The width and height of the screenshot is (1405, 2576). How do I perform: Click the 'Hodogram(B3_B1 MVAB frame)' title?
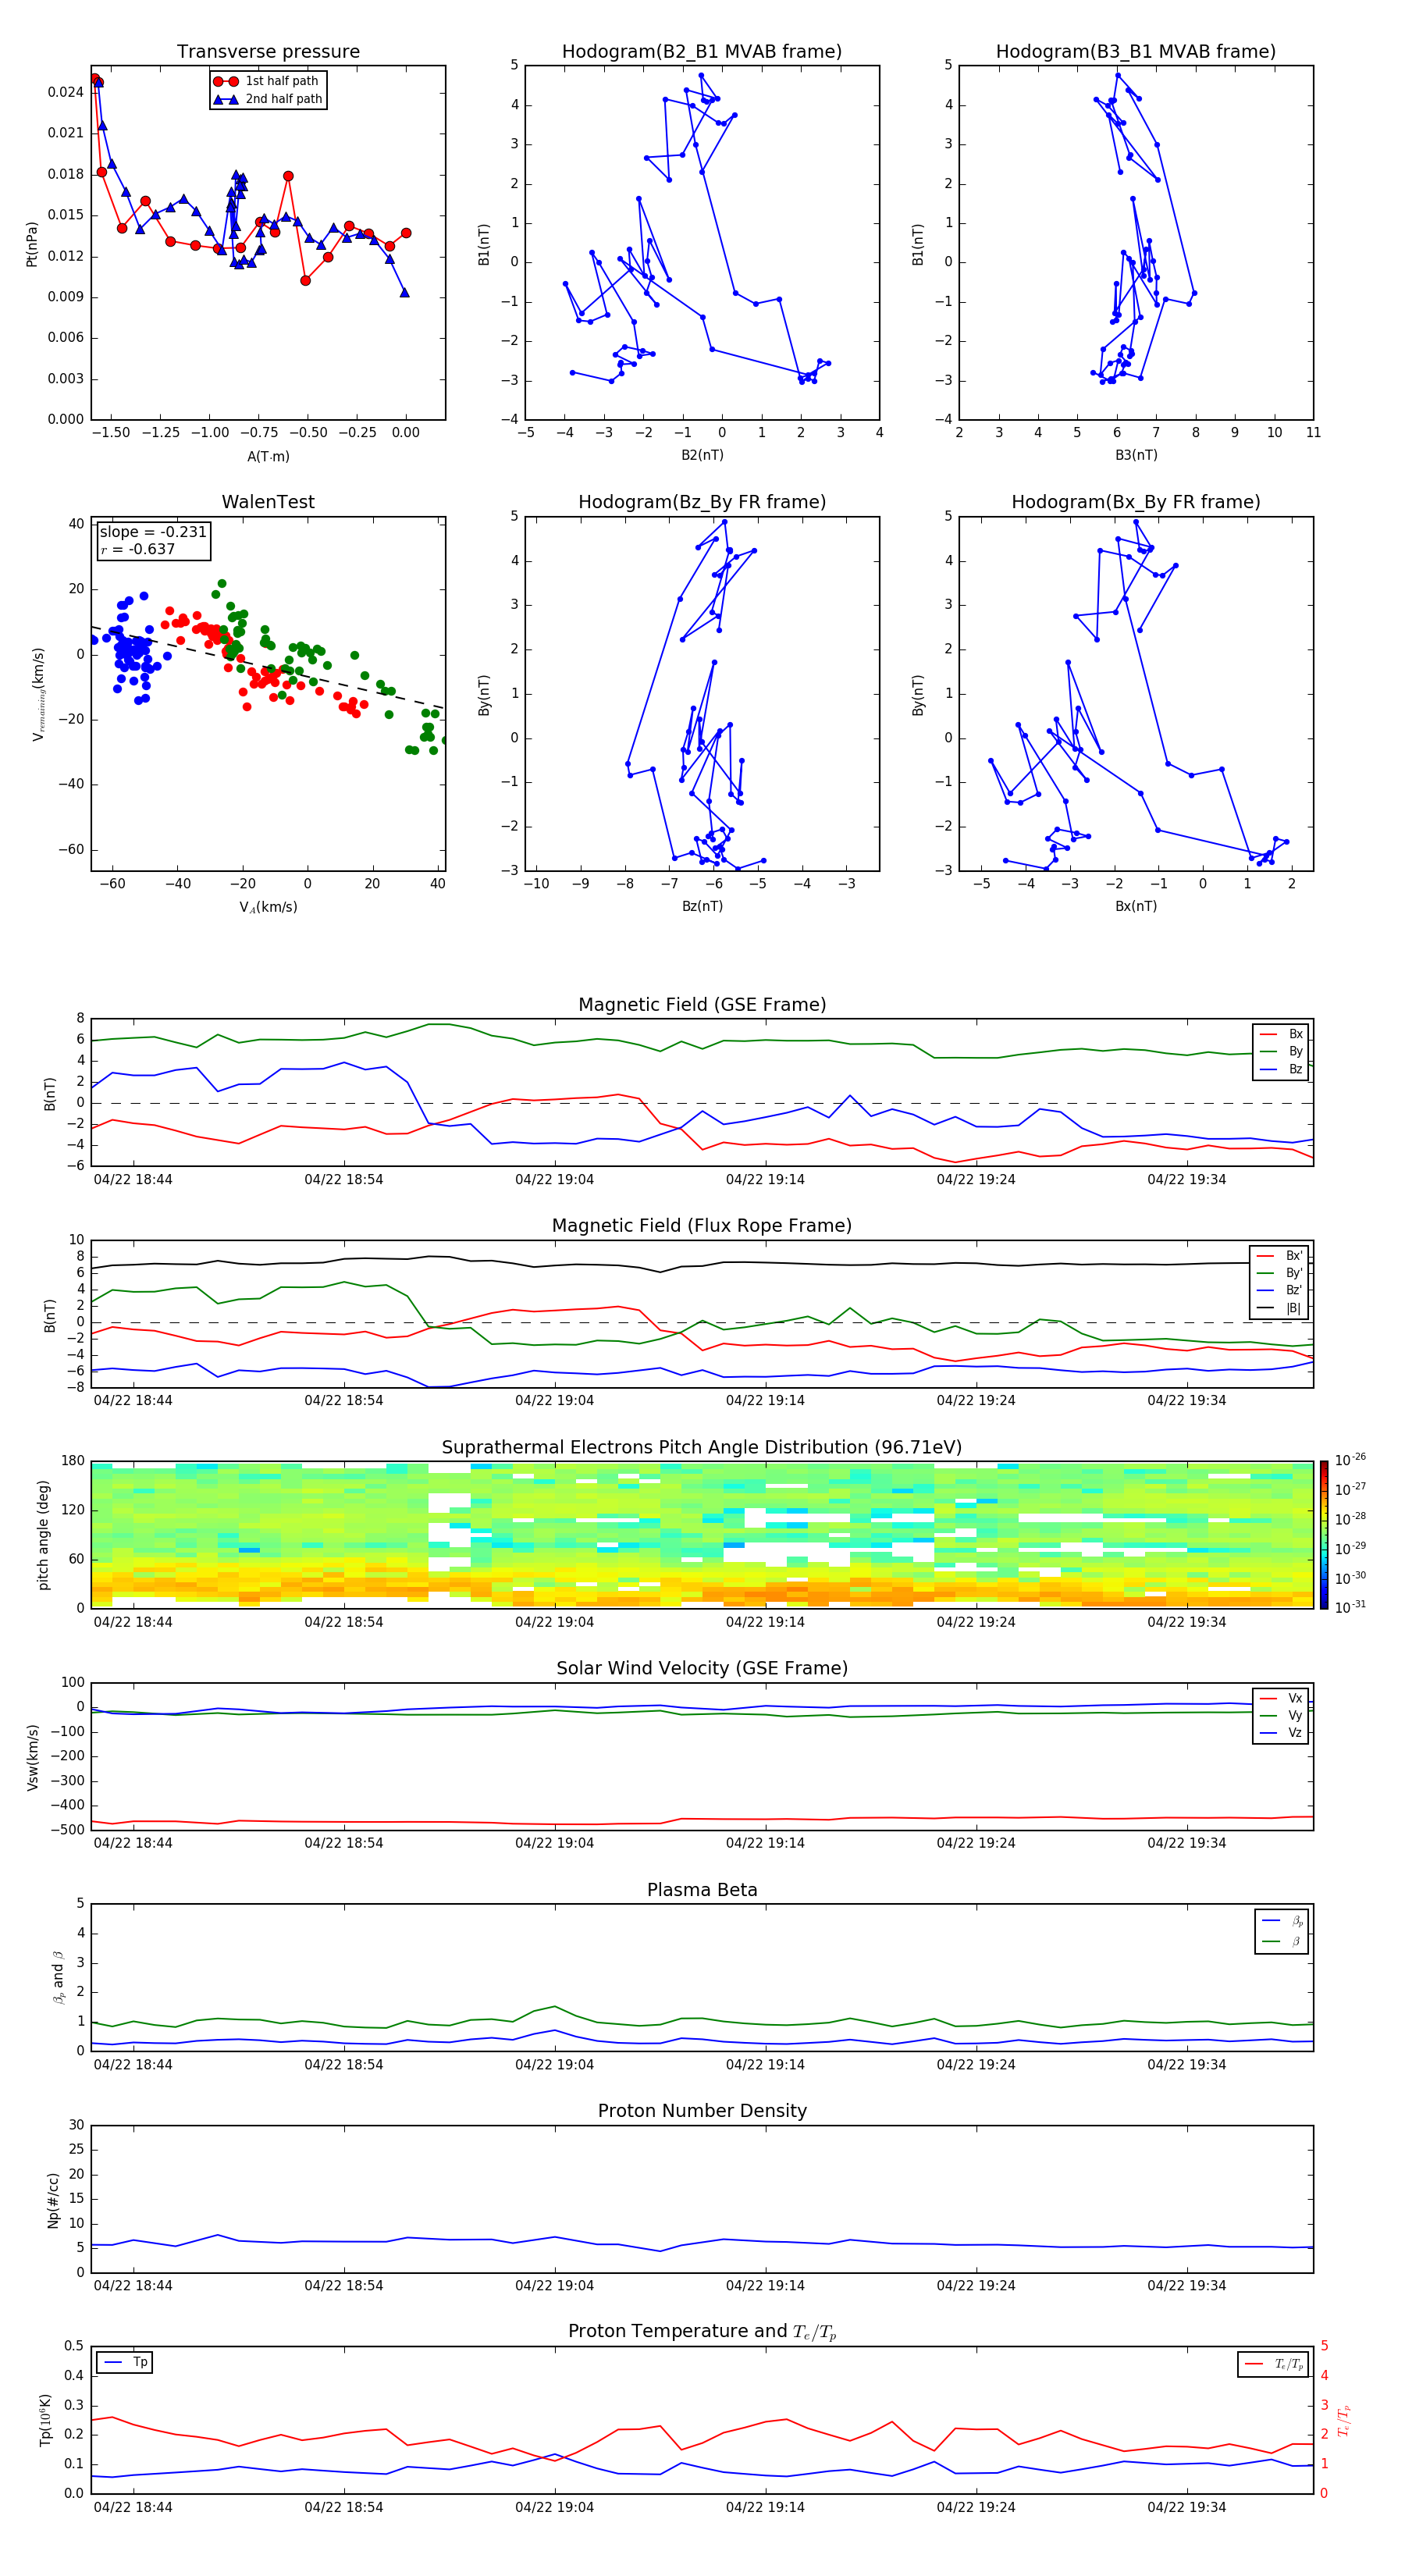click(x=1136, y=51)
